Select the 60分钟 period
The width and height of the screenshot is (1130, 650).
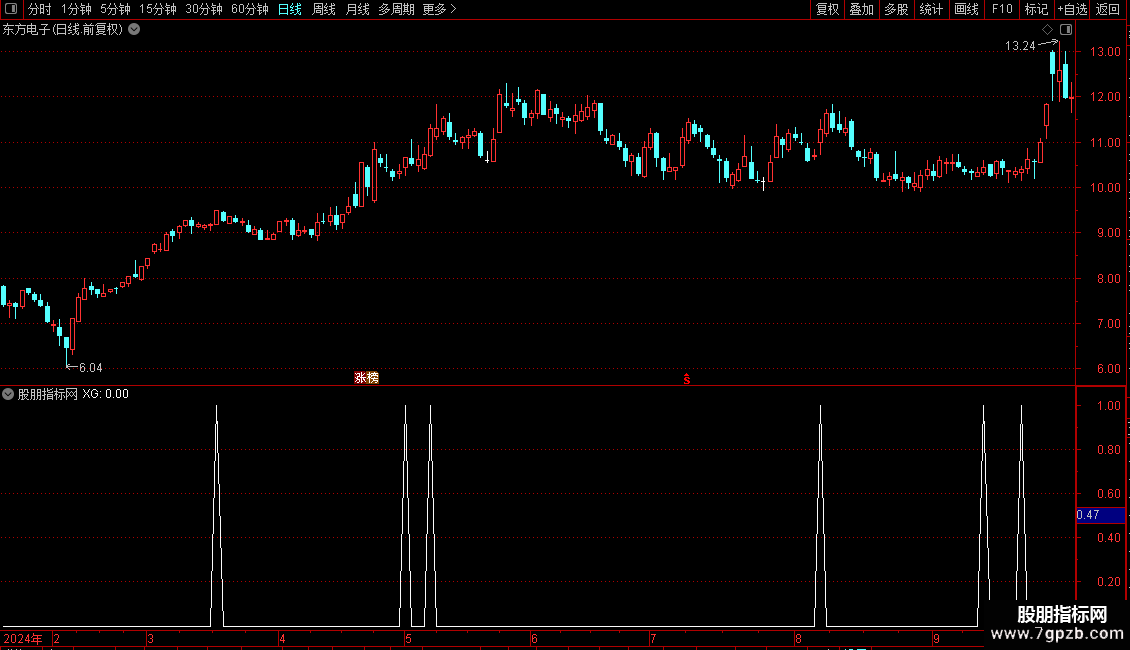coord(250,9)
